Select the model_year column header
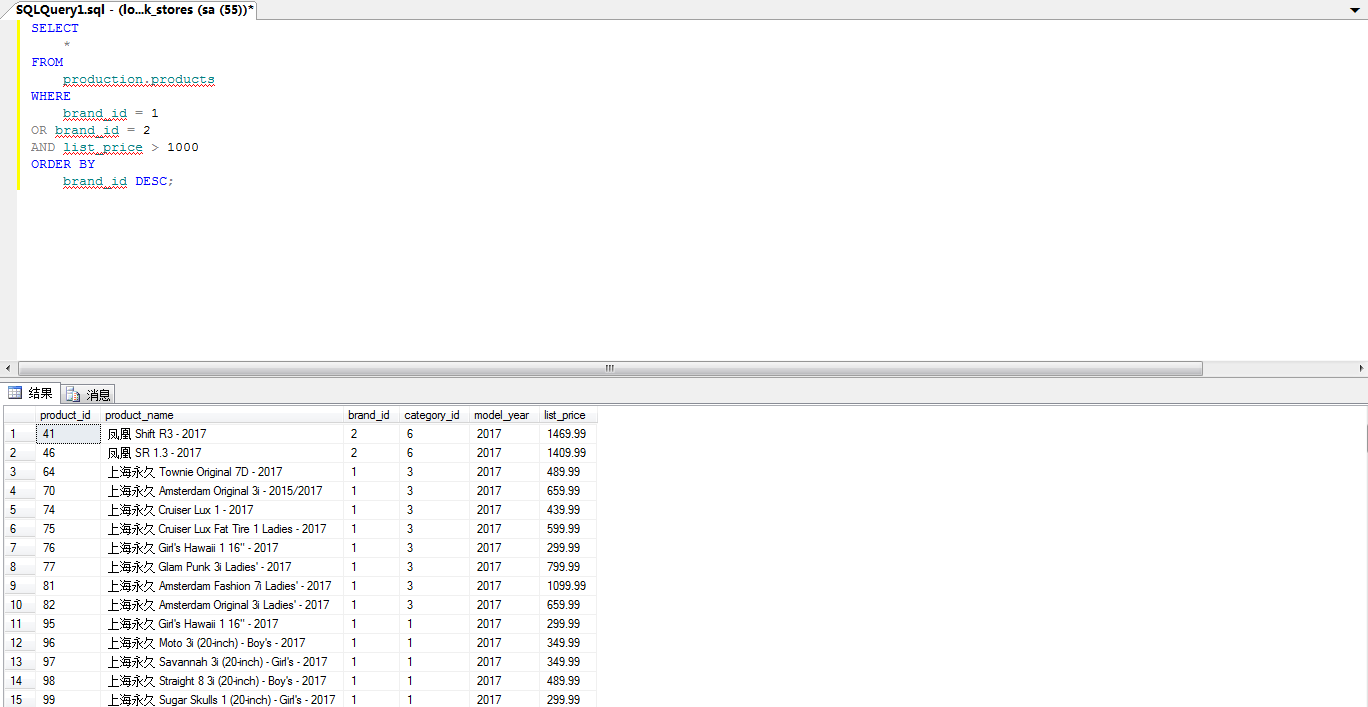This screenshot has width=1368, height=707. 505,415
